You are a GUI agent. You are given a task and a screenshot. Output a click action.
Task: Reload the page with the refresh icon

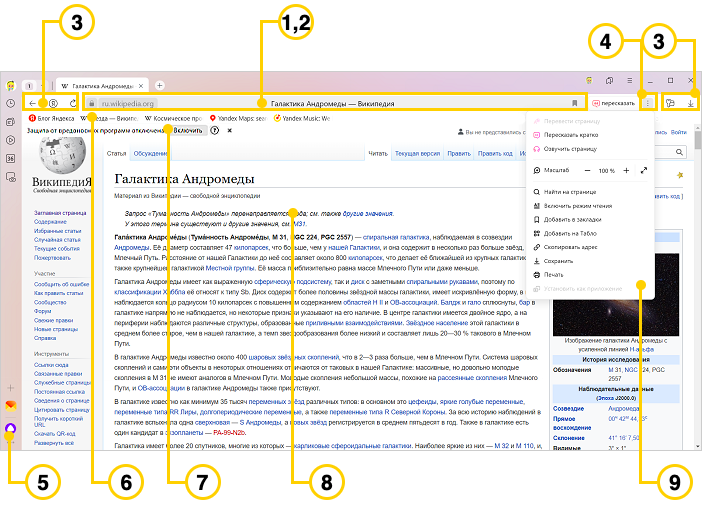tap(73, 104)
